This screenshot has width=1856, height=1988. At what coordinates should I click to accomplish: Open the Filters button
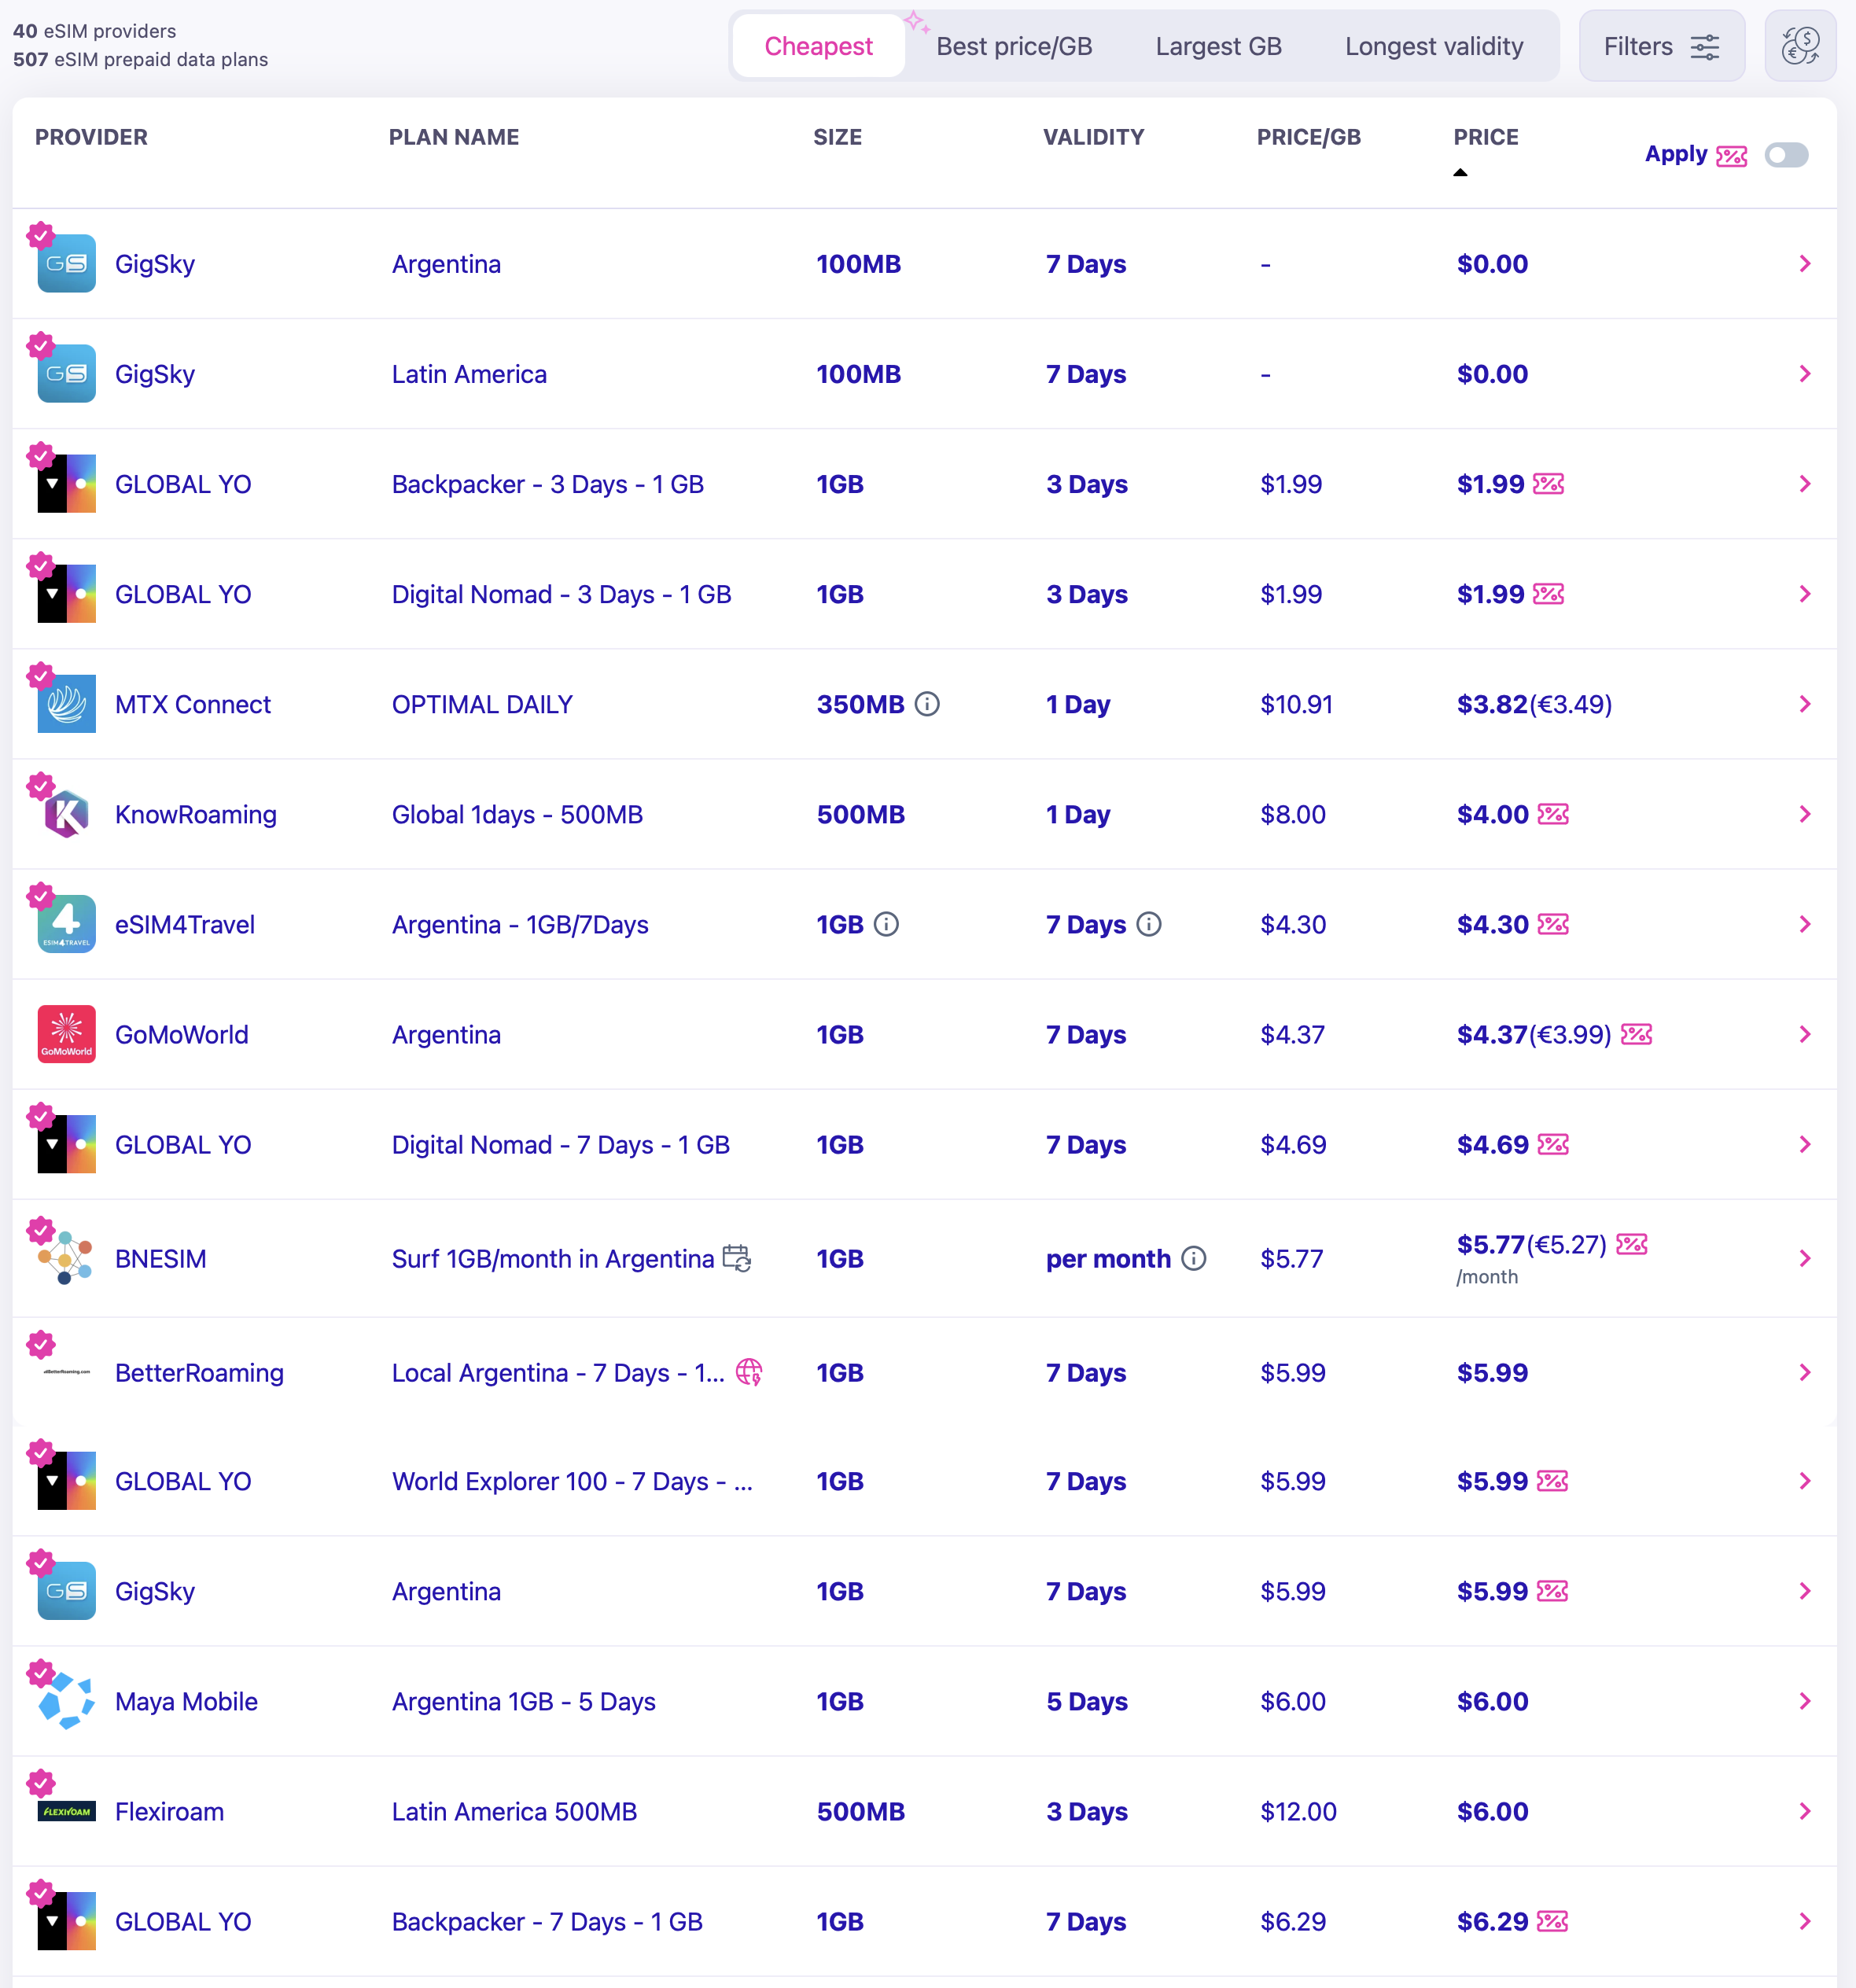[1661, 46]
